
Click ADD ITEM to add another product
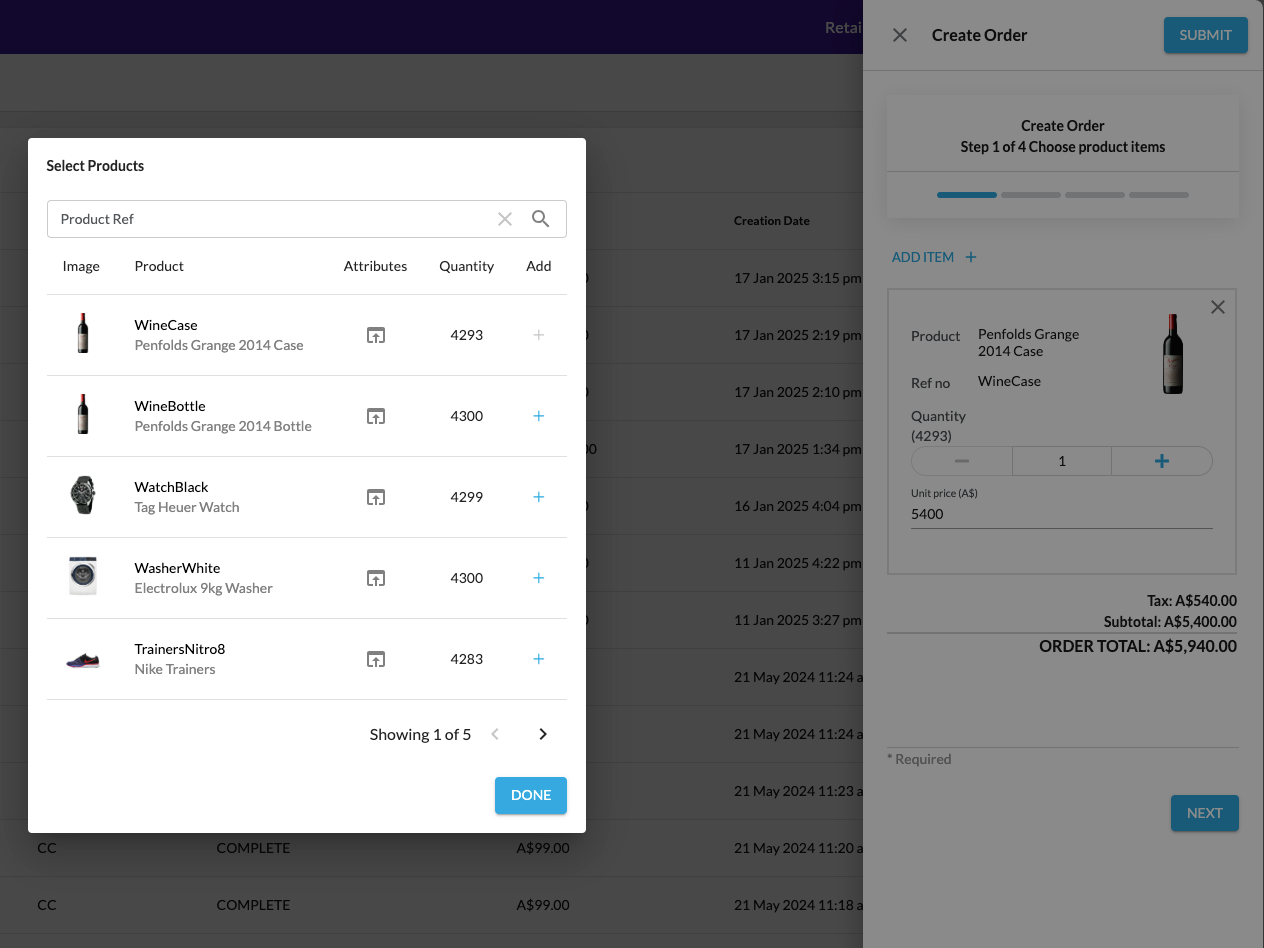pyautogui.click(x=934, y=257)
